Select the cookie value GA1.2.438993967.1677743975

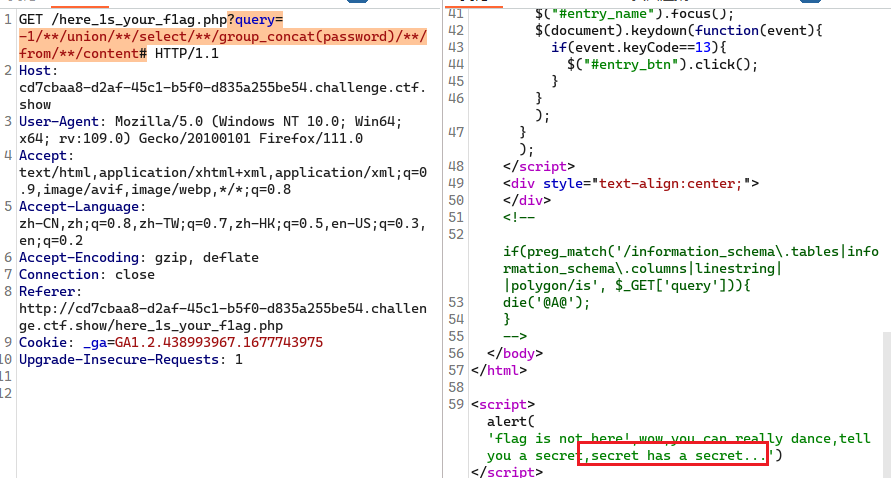click(219, 343)
